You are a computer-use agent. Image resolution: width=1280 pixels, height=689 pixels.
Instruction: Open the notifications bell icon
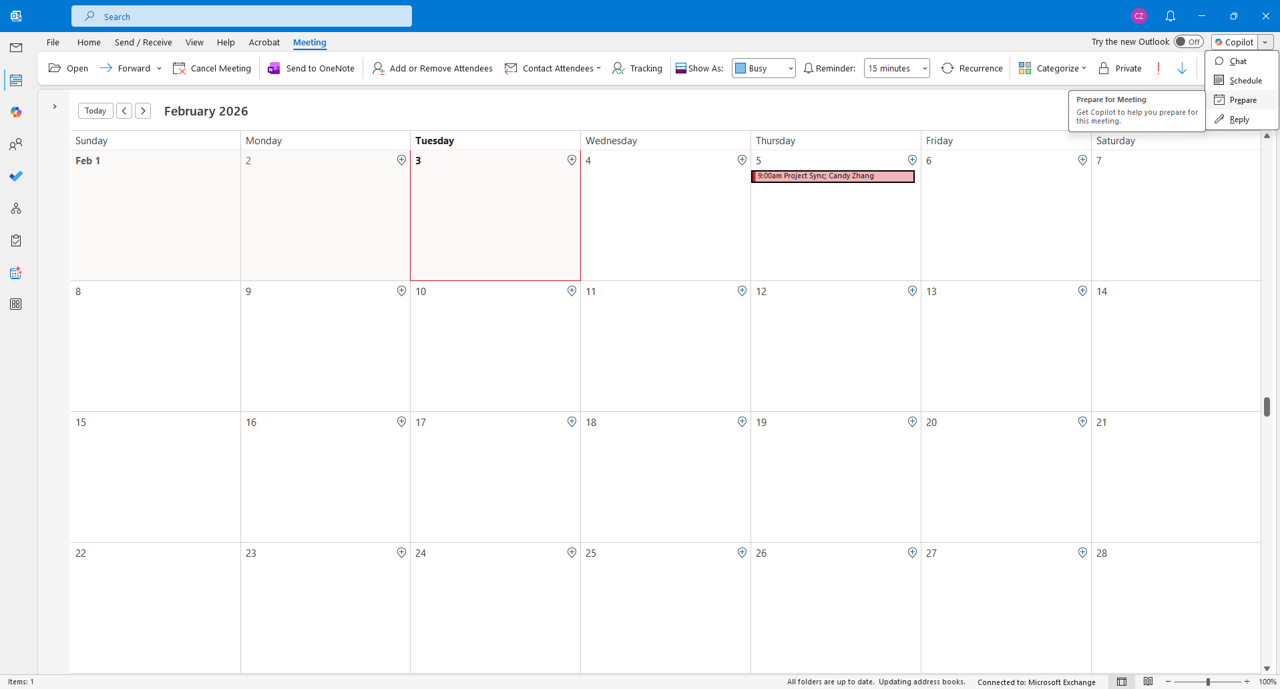1170,16
